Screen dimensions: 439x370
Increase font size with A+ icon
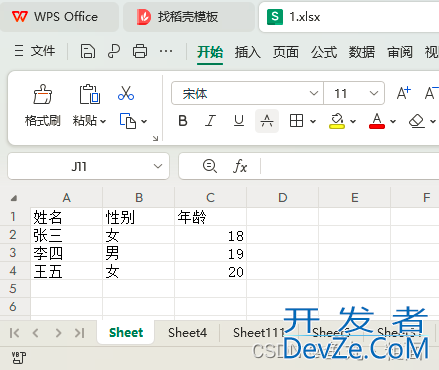point(404,93)
